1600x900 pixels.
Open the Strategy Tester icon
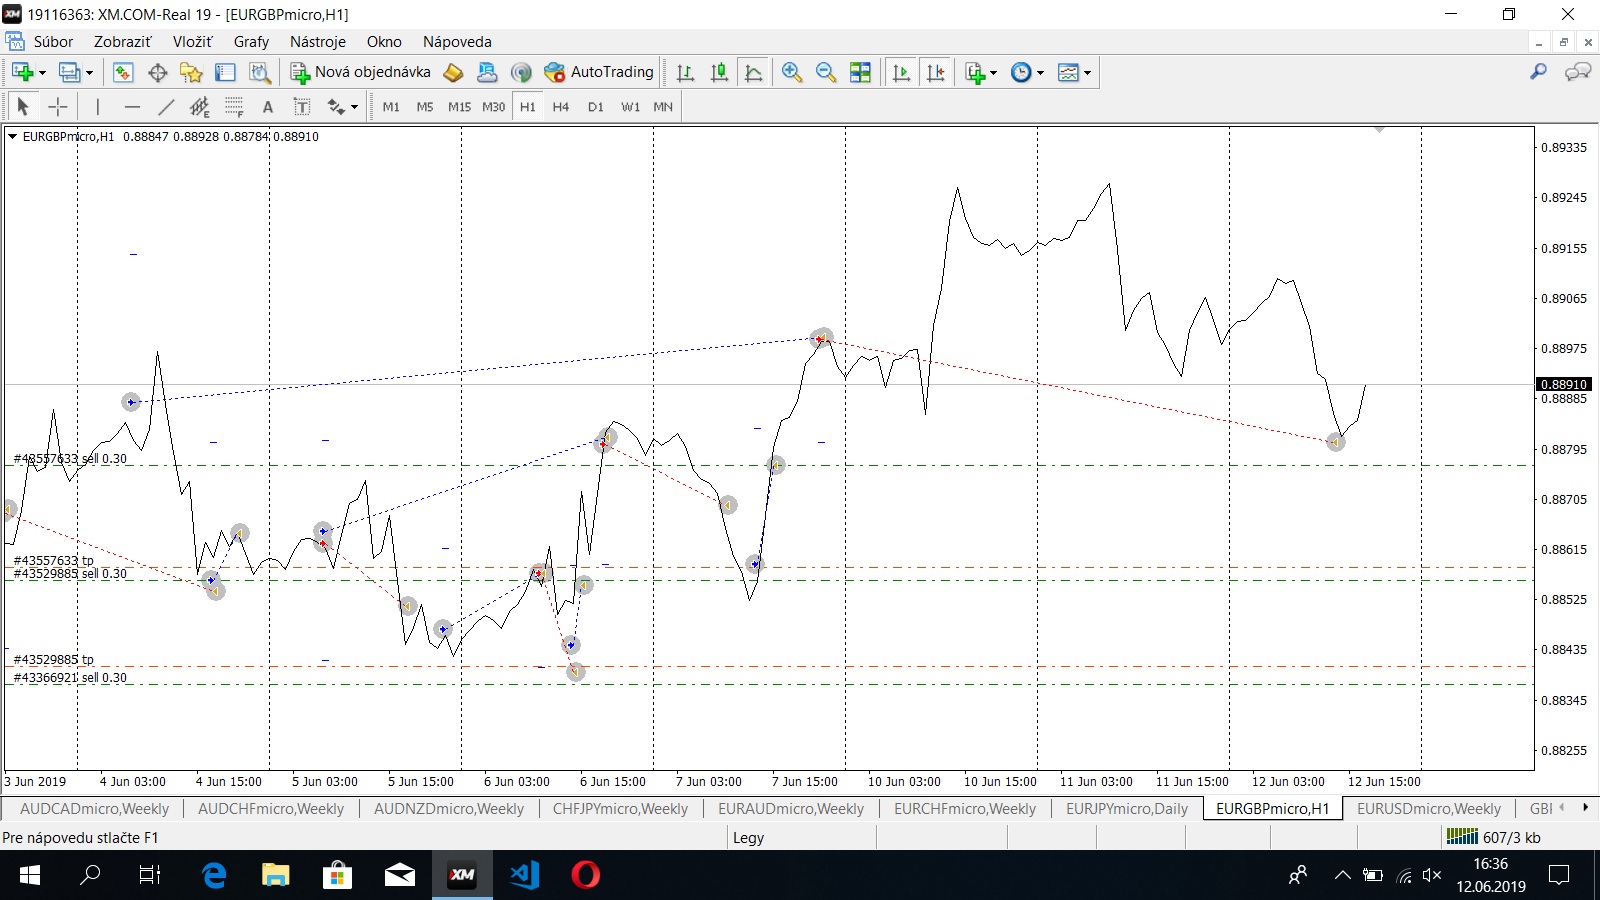[x=259, y=72]
